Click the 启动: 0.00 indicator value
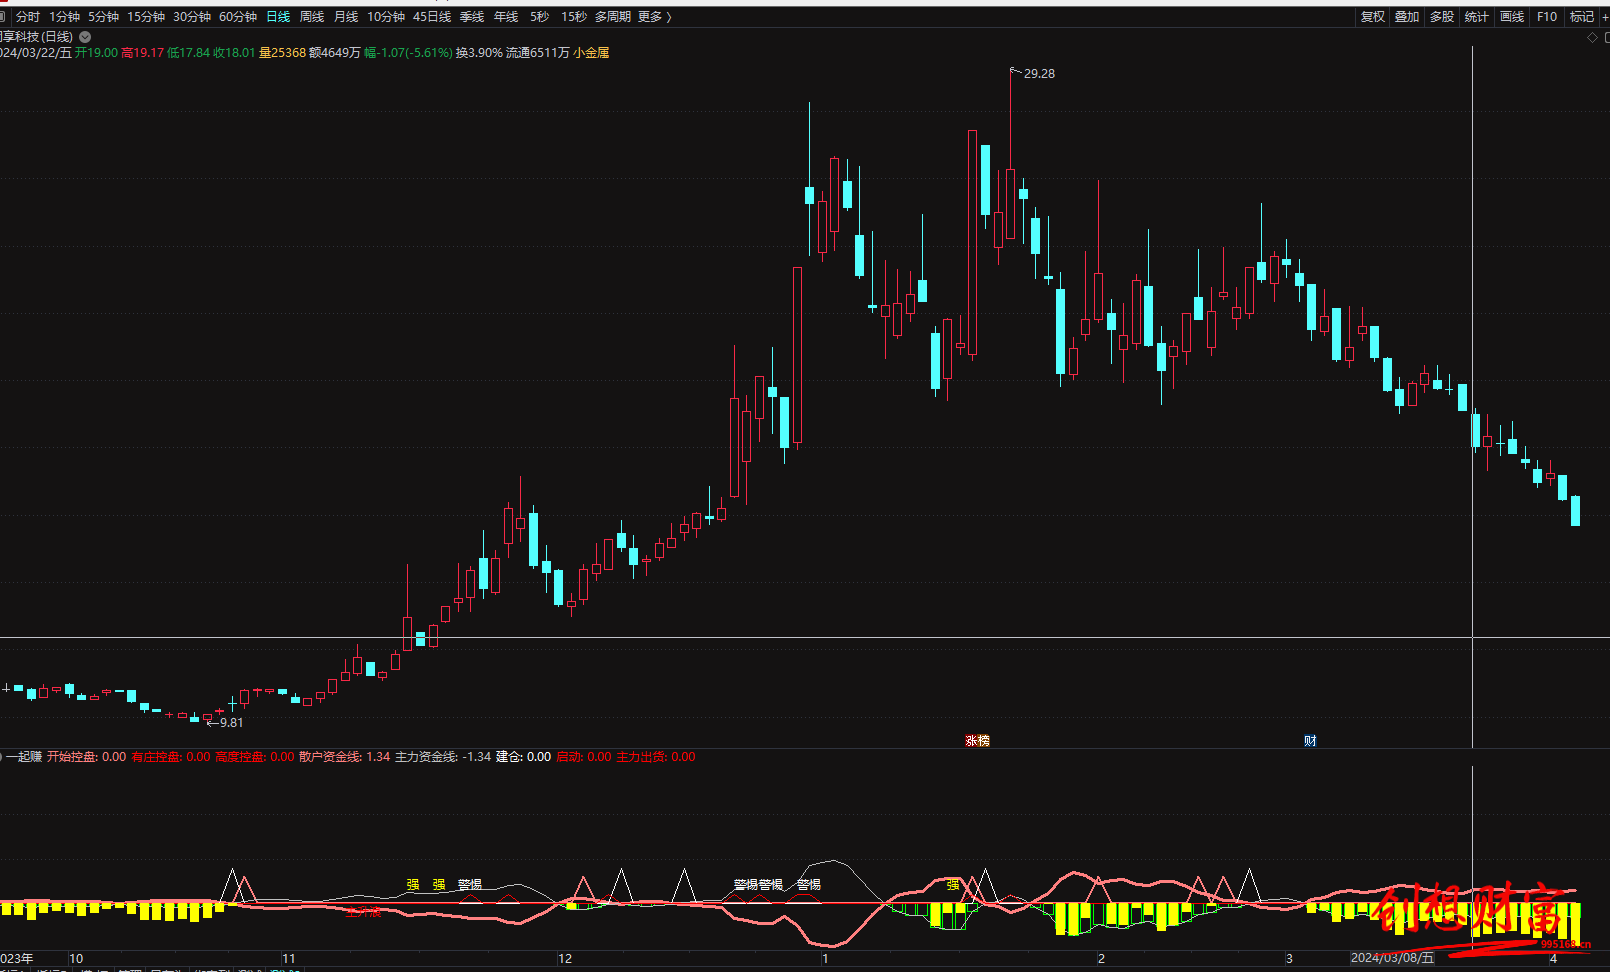 tap(583, 757)
